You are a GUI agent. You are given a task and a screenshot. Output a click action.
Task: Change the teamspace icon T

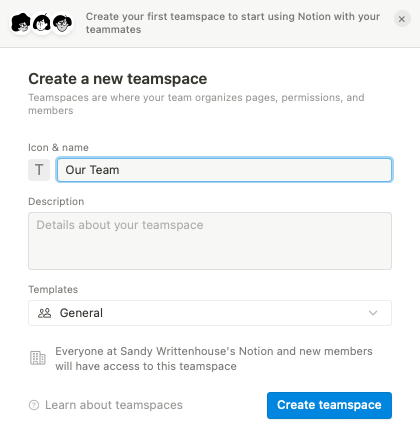pos(39,170)
